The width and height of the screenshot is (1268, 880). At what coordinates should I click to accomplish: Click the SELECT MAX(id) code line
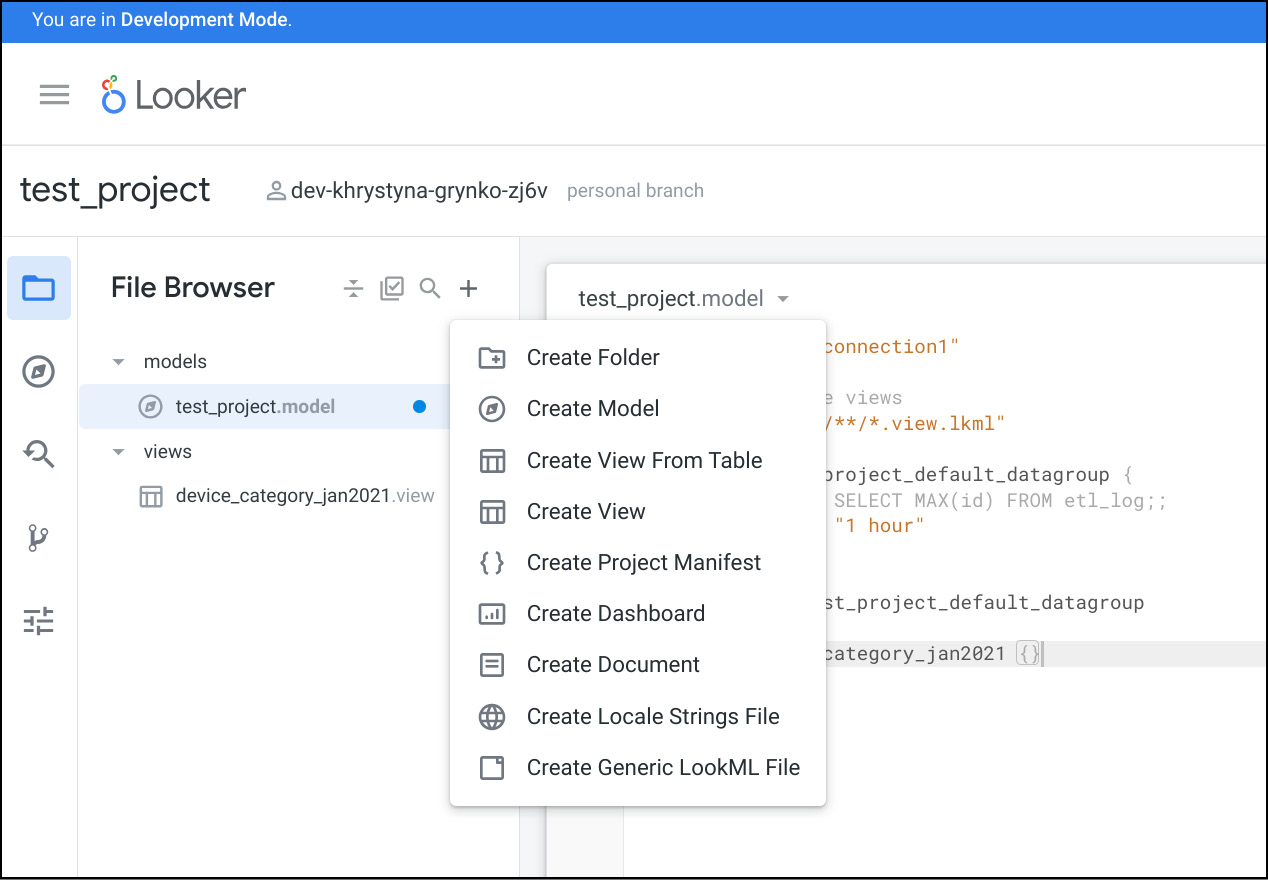pos(1000,501)
